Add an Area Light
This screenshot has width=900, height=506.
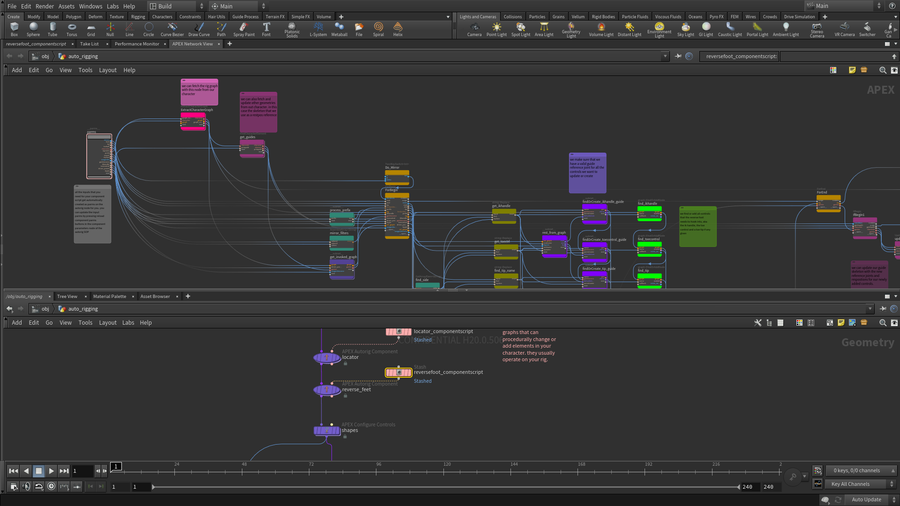click(544, 29)
